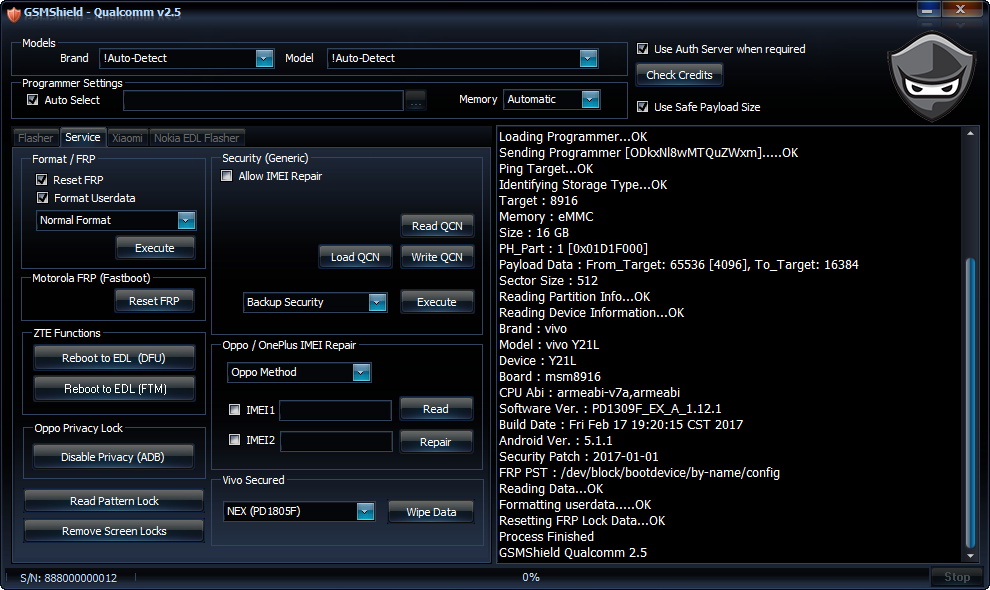
Task: Toggle Use Safe Payload Size checkbox
Action: tap(643, 107)
